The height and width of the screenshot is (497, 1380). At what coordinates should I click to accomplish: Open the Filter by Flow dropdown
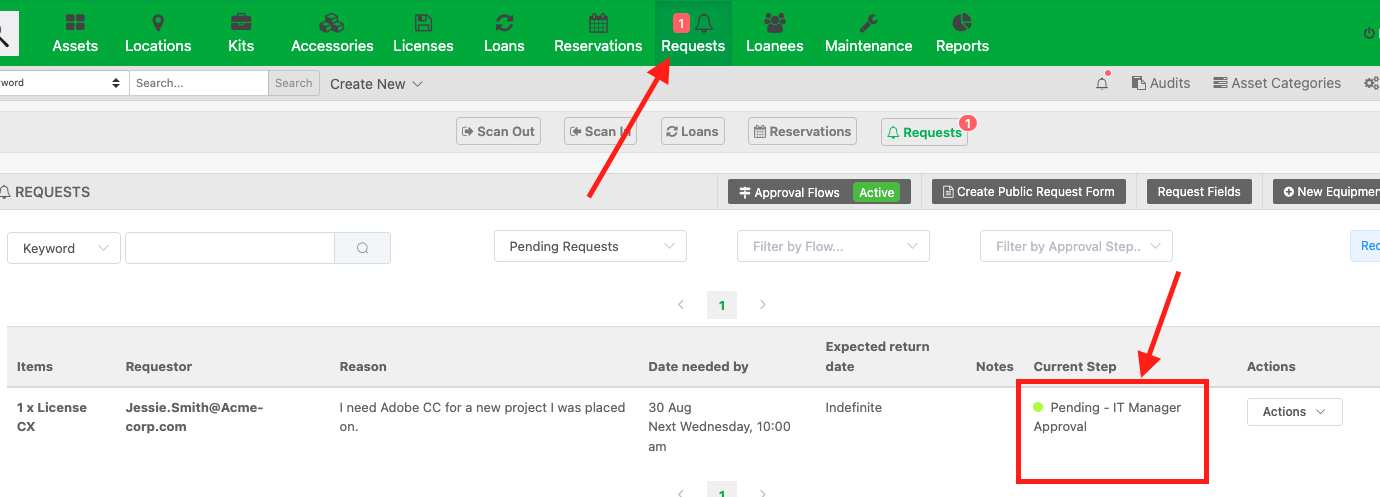[x=833, y=246]
